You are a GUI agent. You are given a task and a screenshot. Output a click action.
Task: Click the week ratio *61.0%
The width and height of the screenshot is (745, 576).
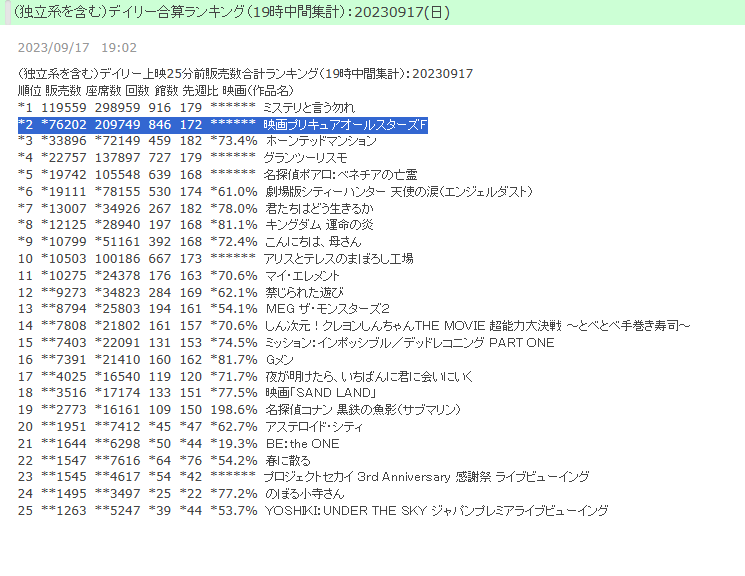point(234,192)
